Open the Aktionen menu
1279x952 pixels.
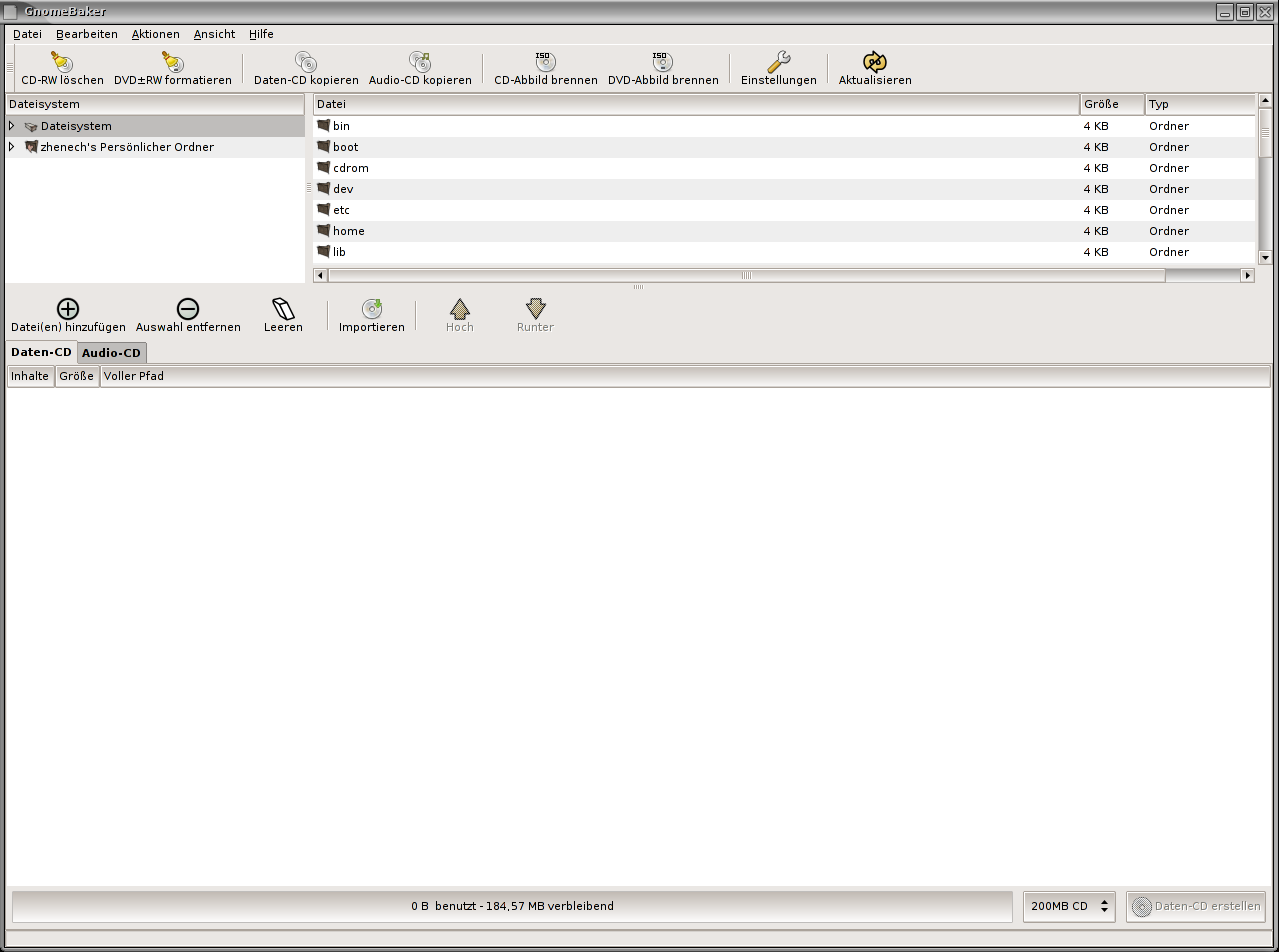tap(156, 34)
